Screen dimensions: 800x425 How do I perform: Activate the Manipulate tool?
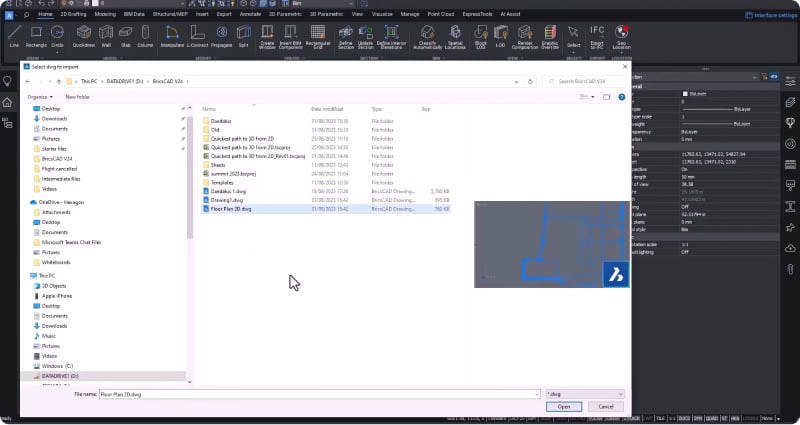(x=172, y=36)
